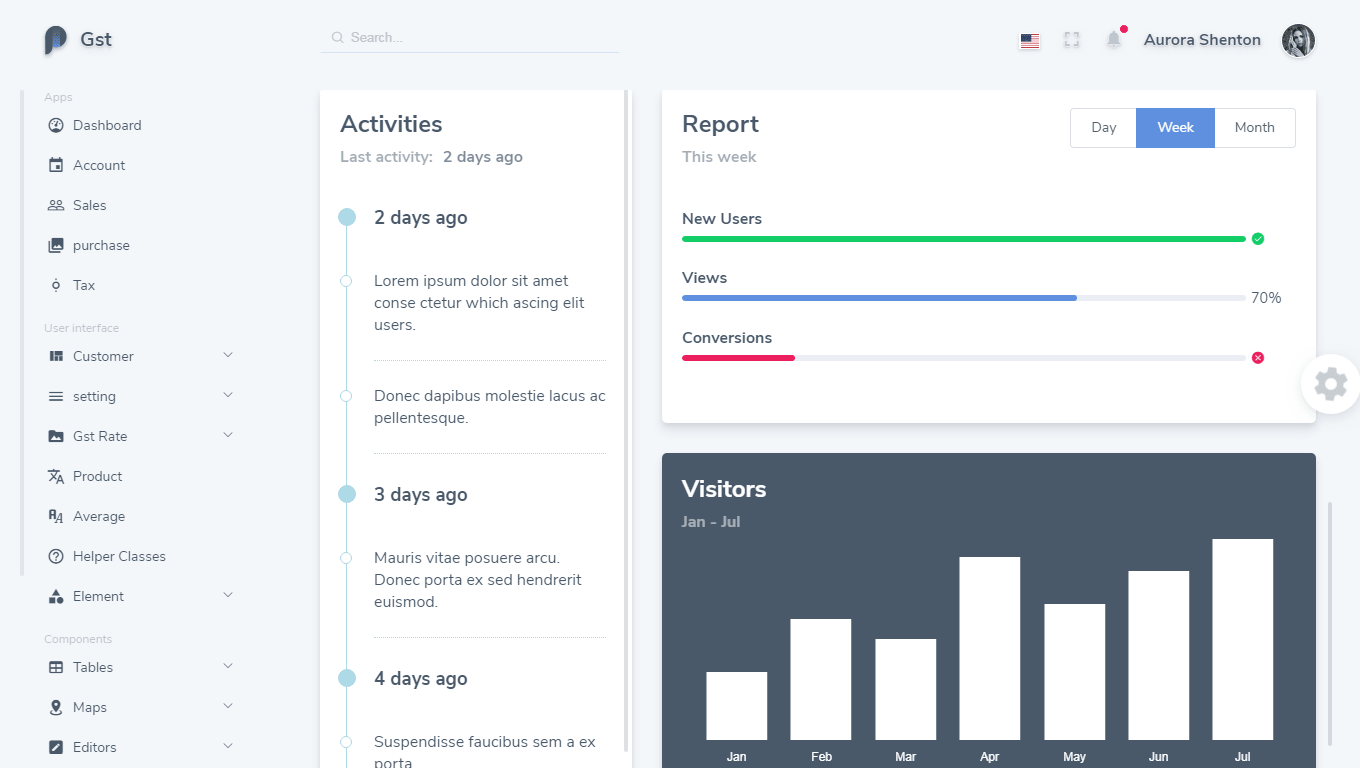Click the Apr bar in Visitors chart
1360x768 pixels.
990,648
